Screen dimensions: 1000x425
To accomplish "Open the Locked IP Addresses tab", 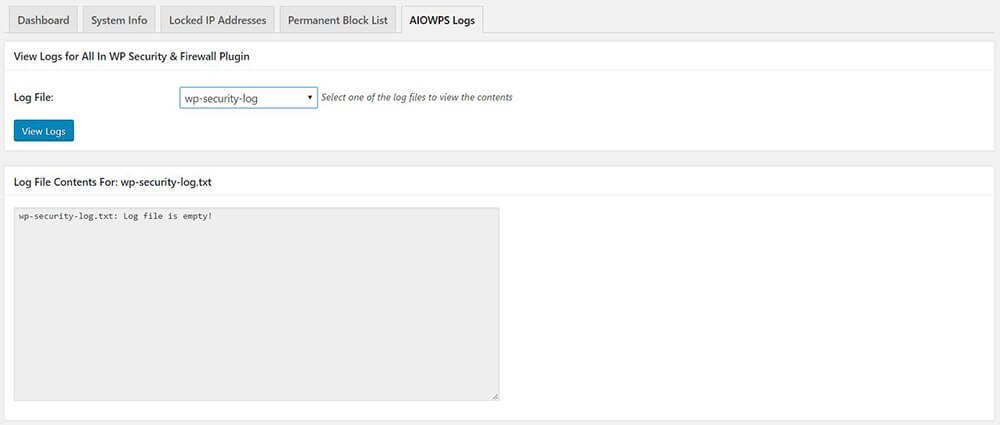I will pos(217,20).
